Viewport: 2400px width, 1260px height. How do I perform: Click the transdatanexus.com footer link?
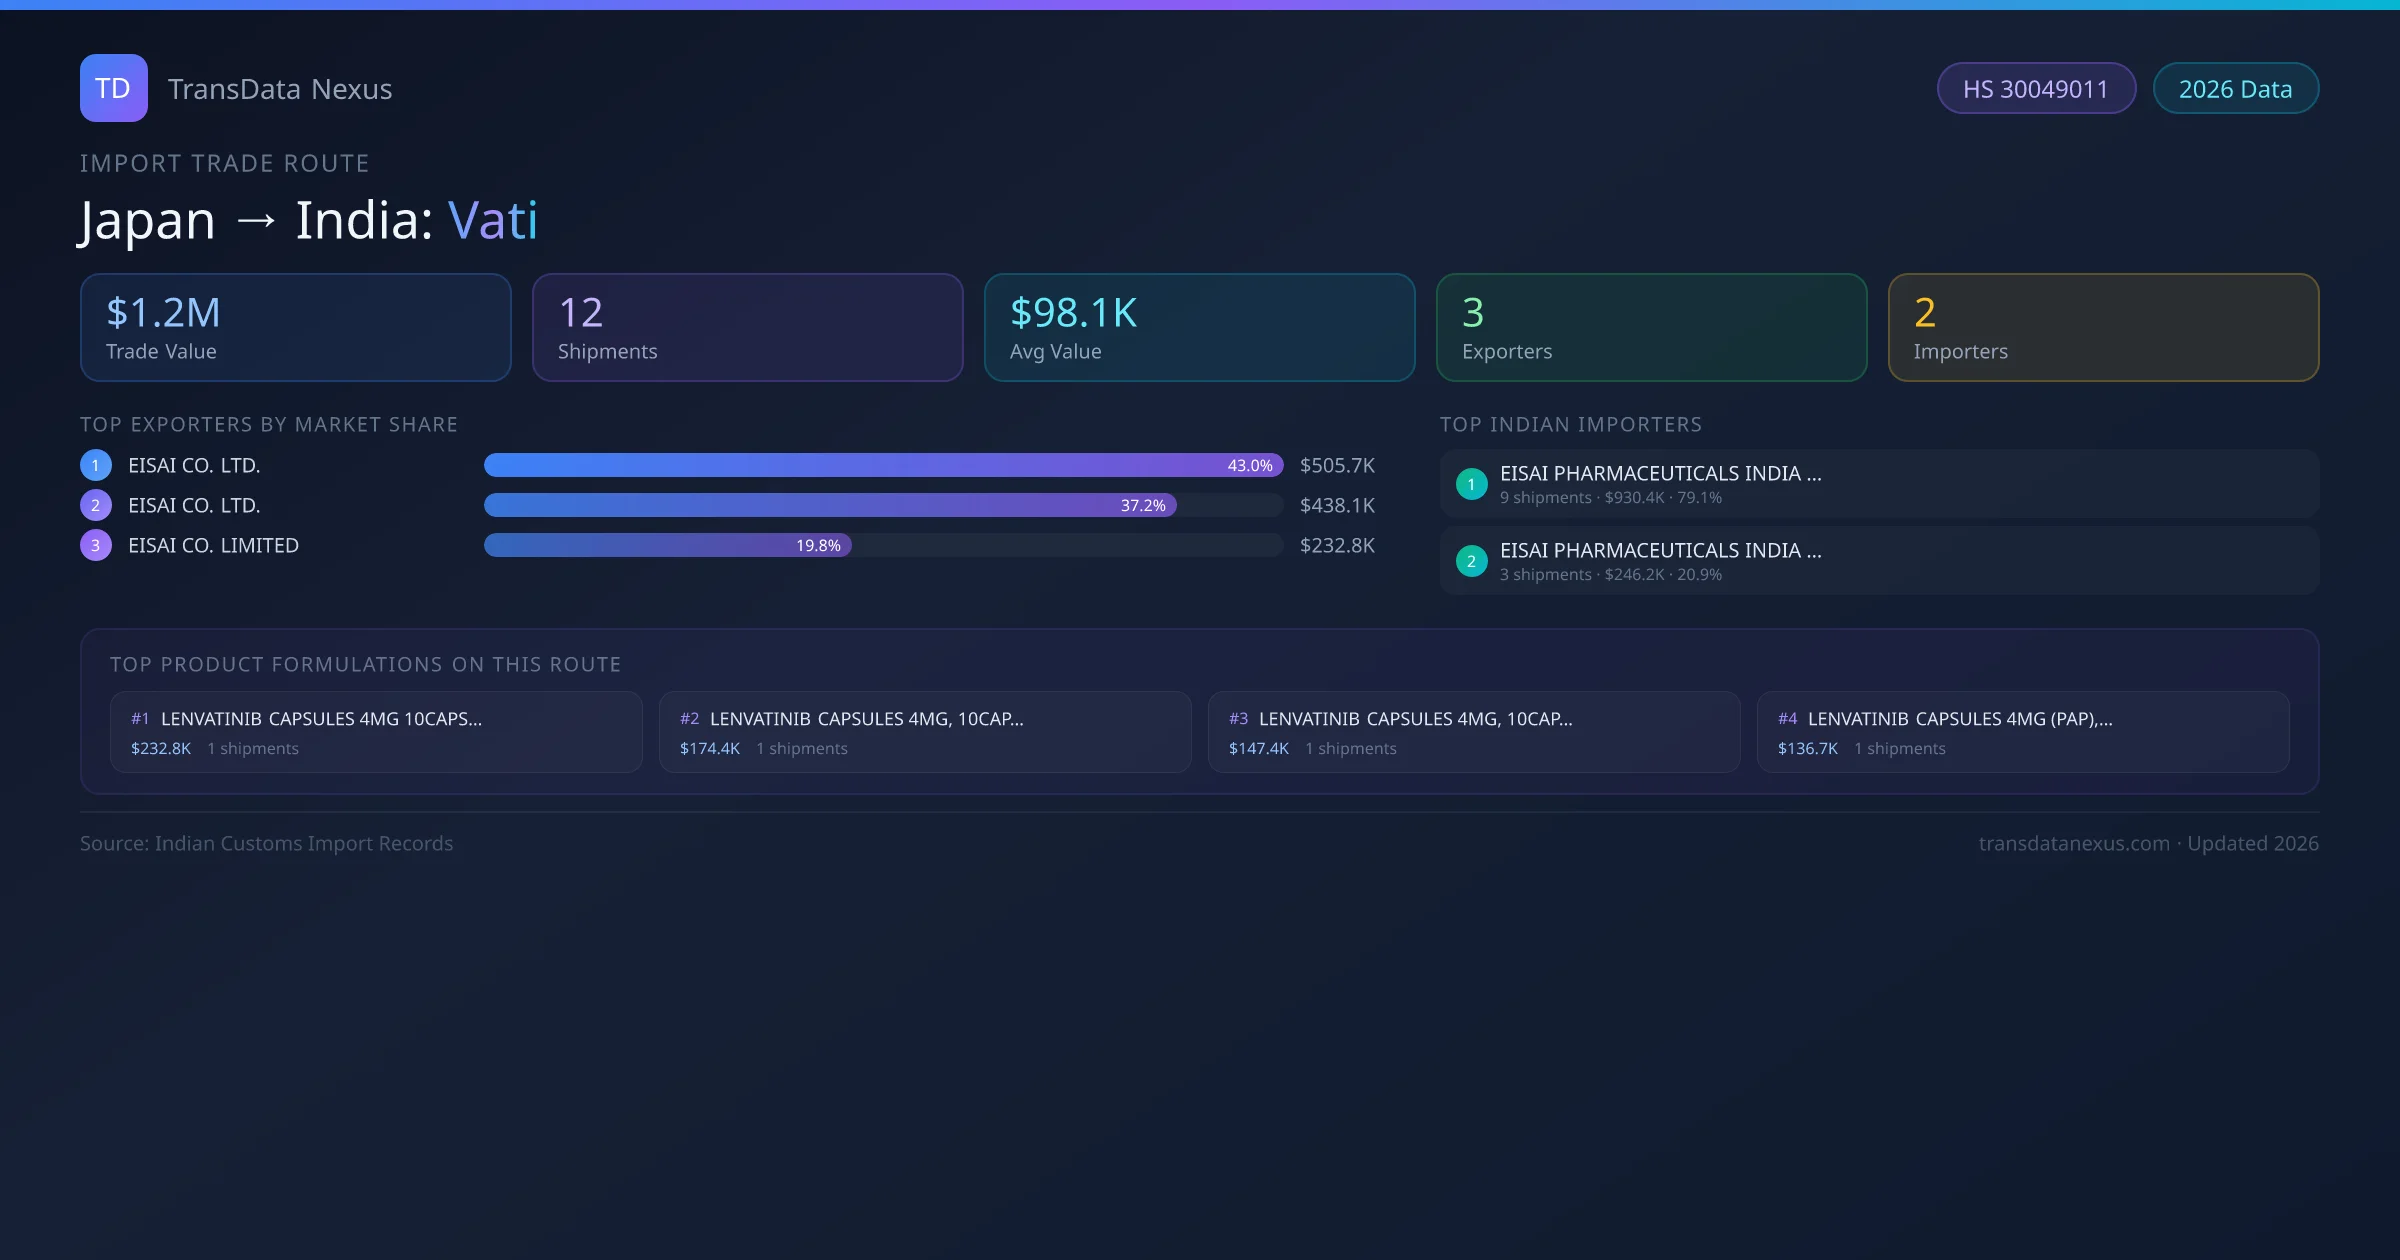[2074, 843]
